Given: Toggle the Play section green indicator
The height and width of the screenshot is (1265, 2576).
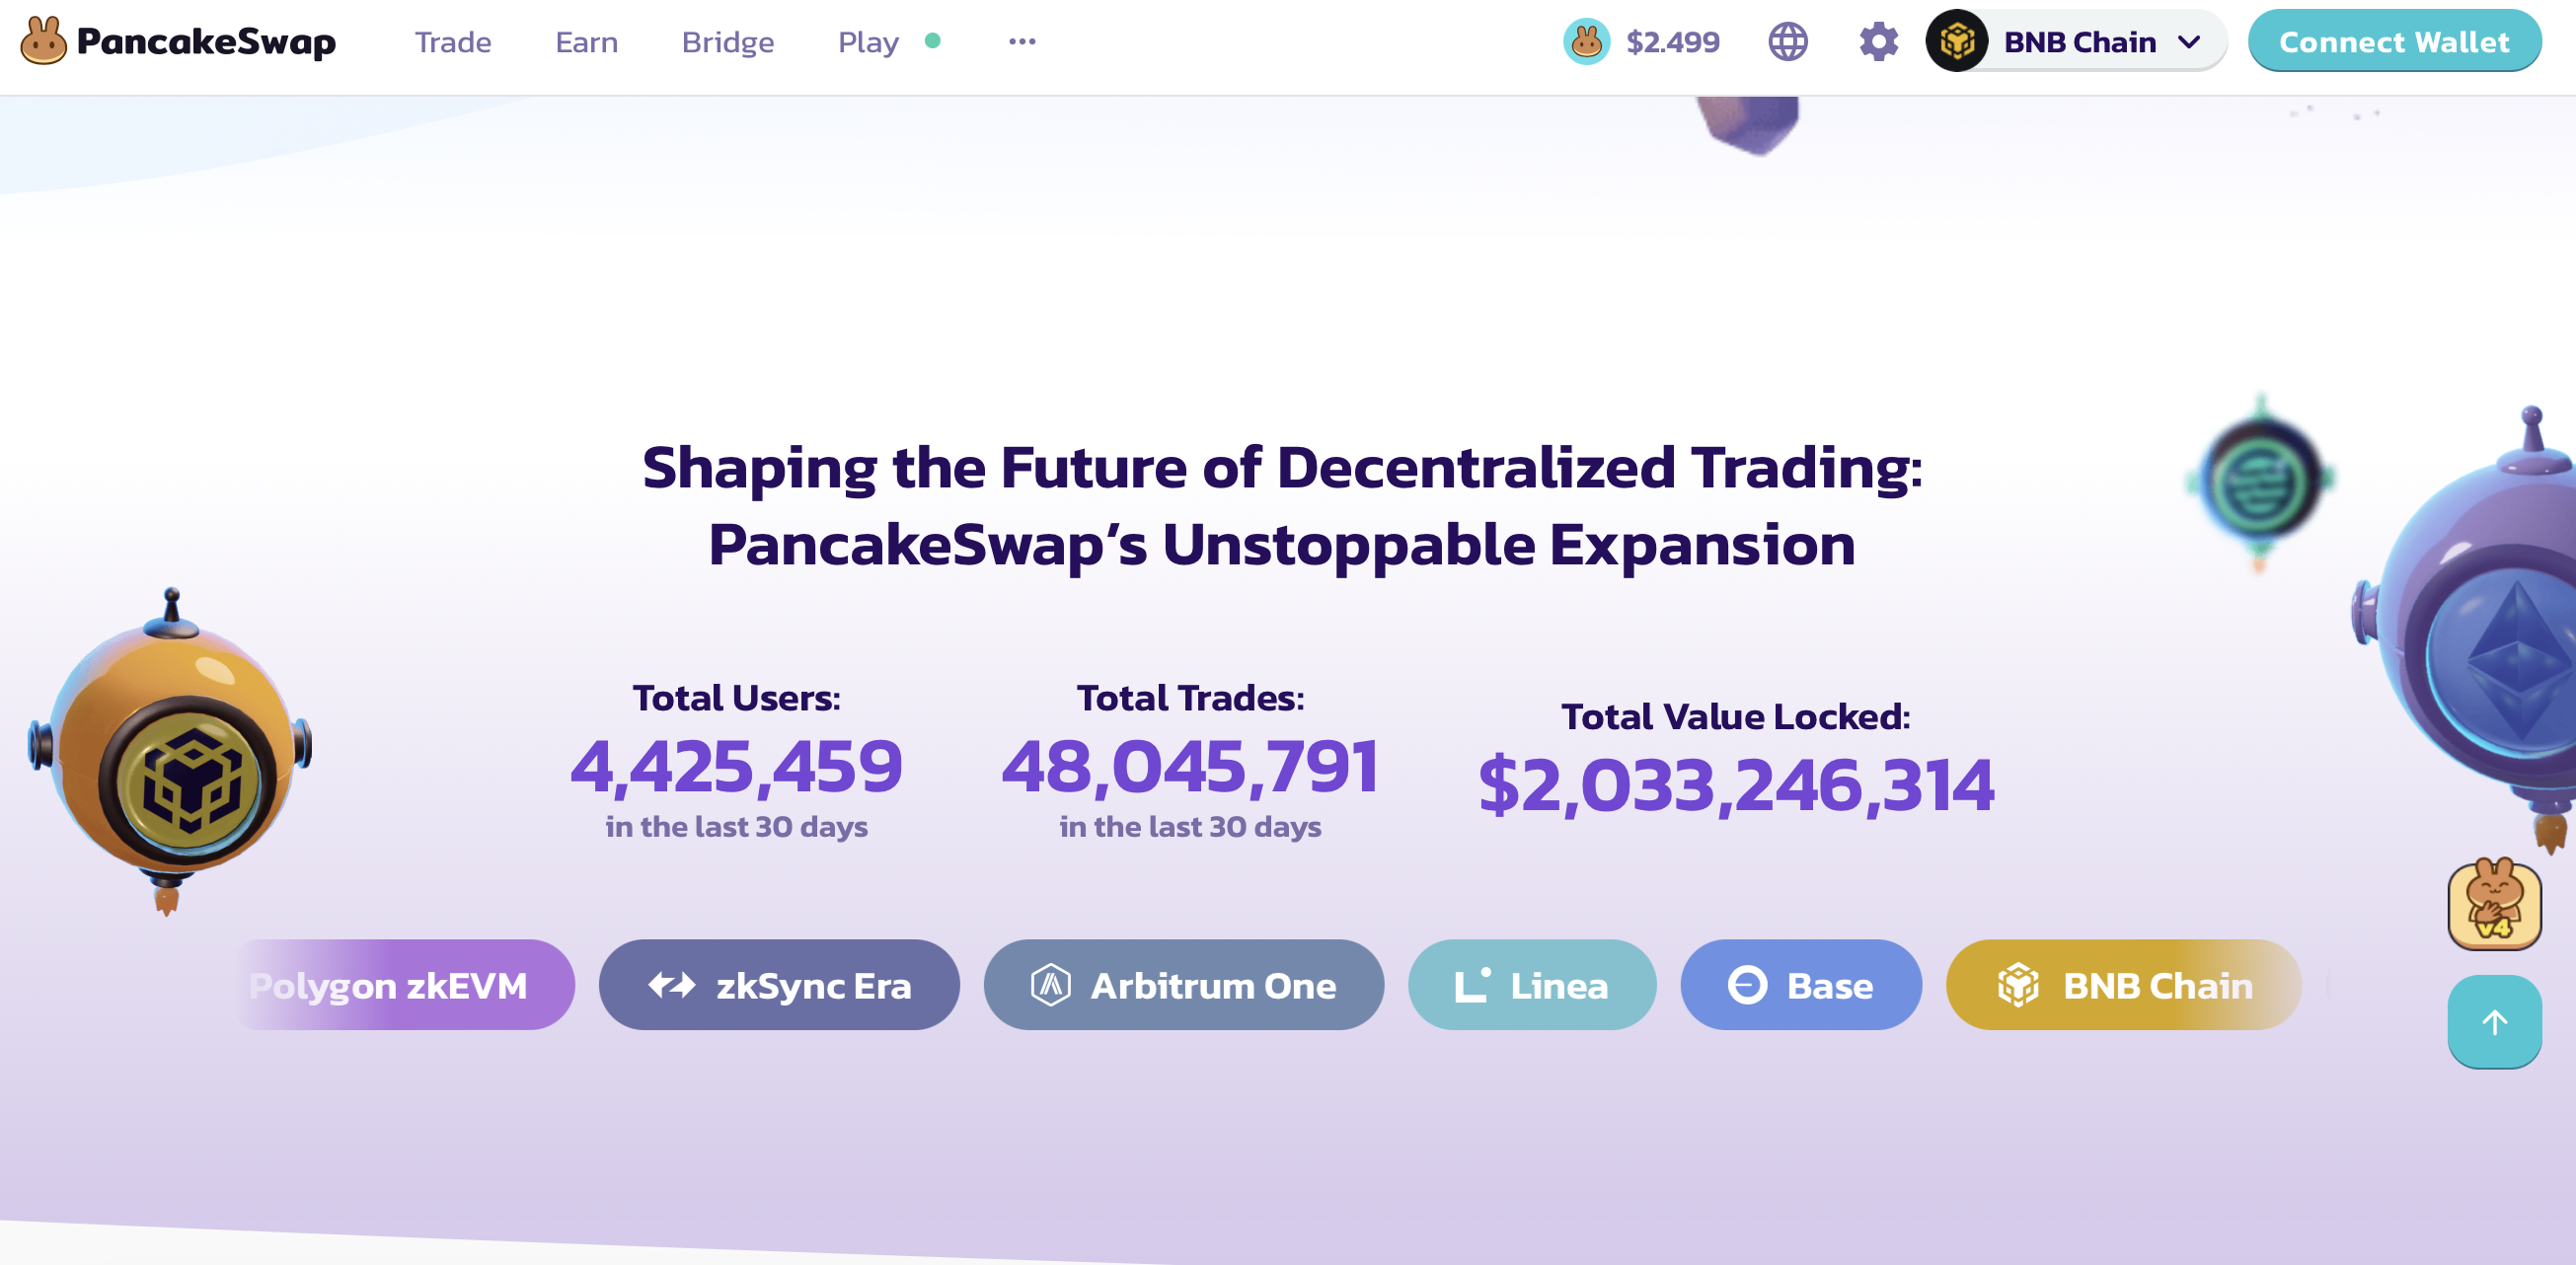Looking at the screenshot, I should click(932, 41).
